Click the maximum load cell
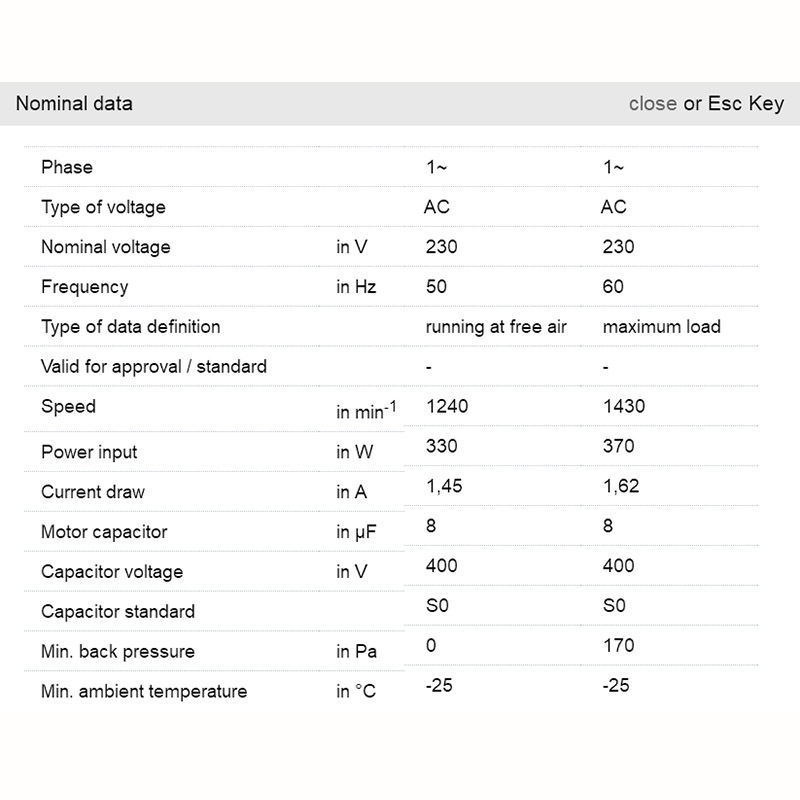The width and height of the screenshot is (800, 800). point(662,327)
